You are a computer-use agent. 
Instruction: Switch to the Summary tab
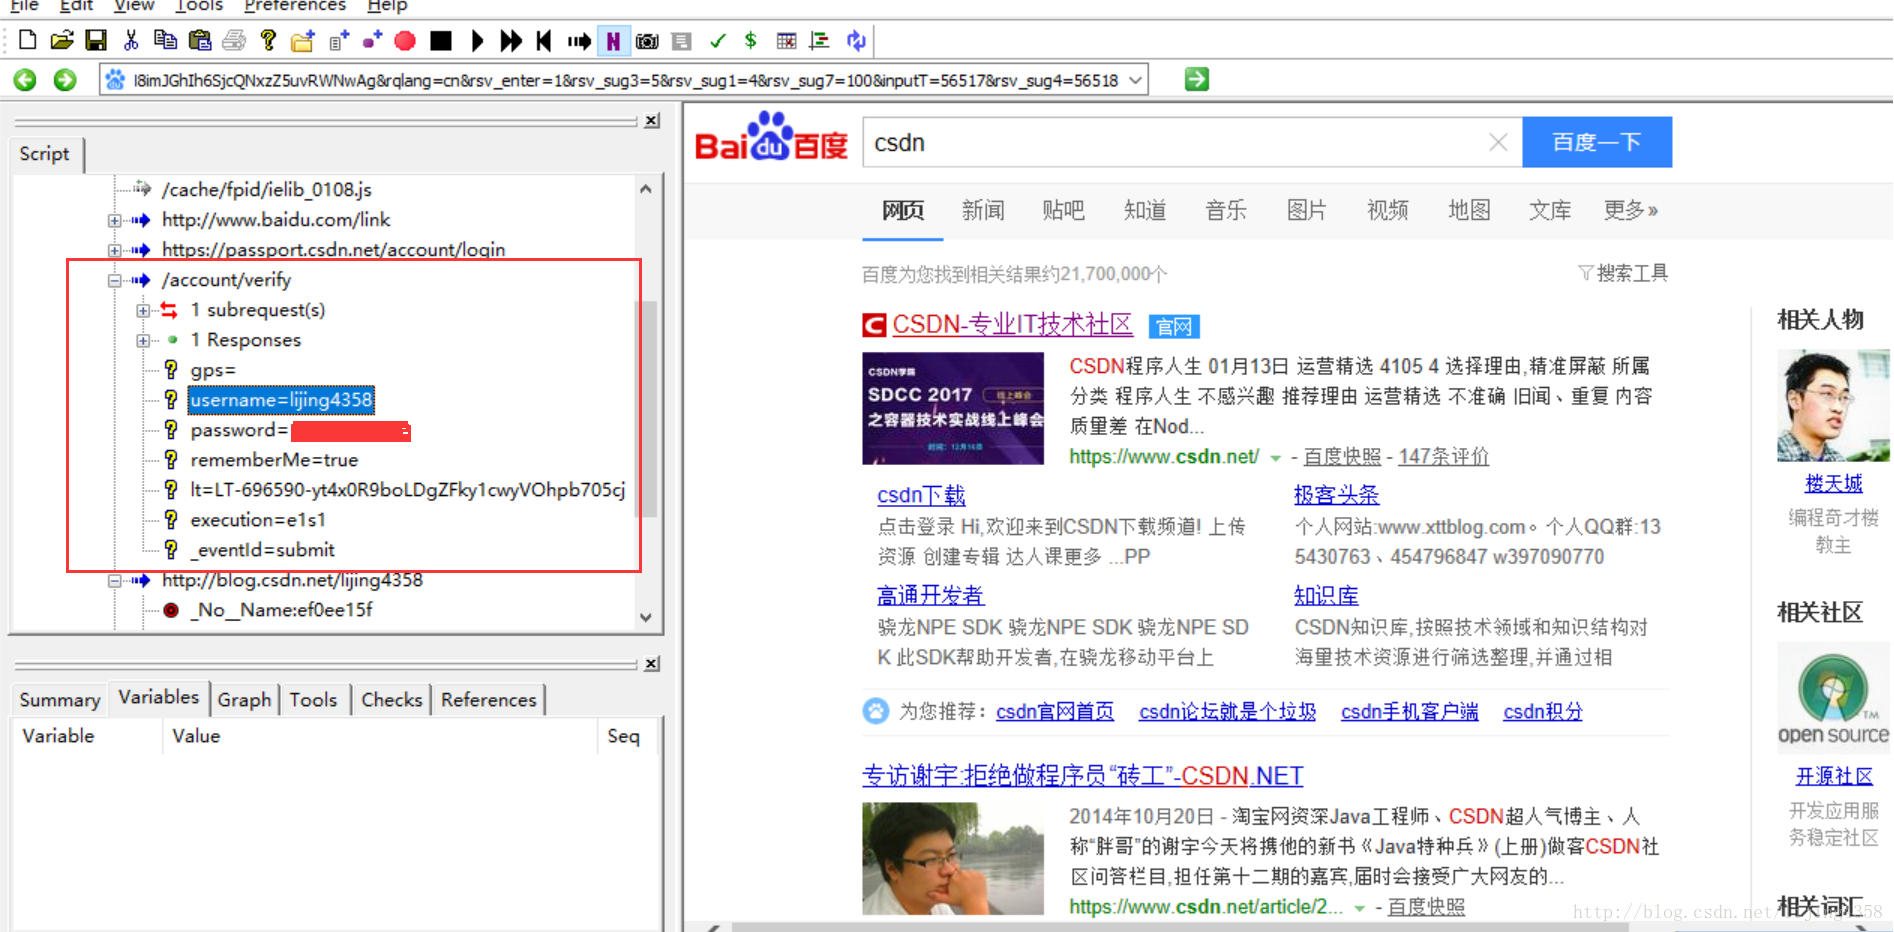click(60, 700)
